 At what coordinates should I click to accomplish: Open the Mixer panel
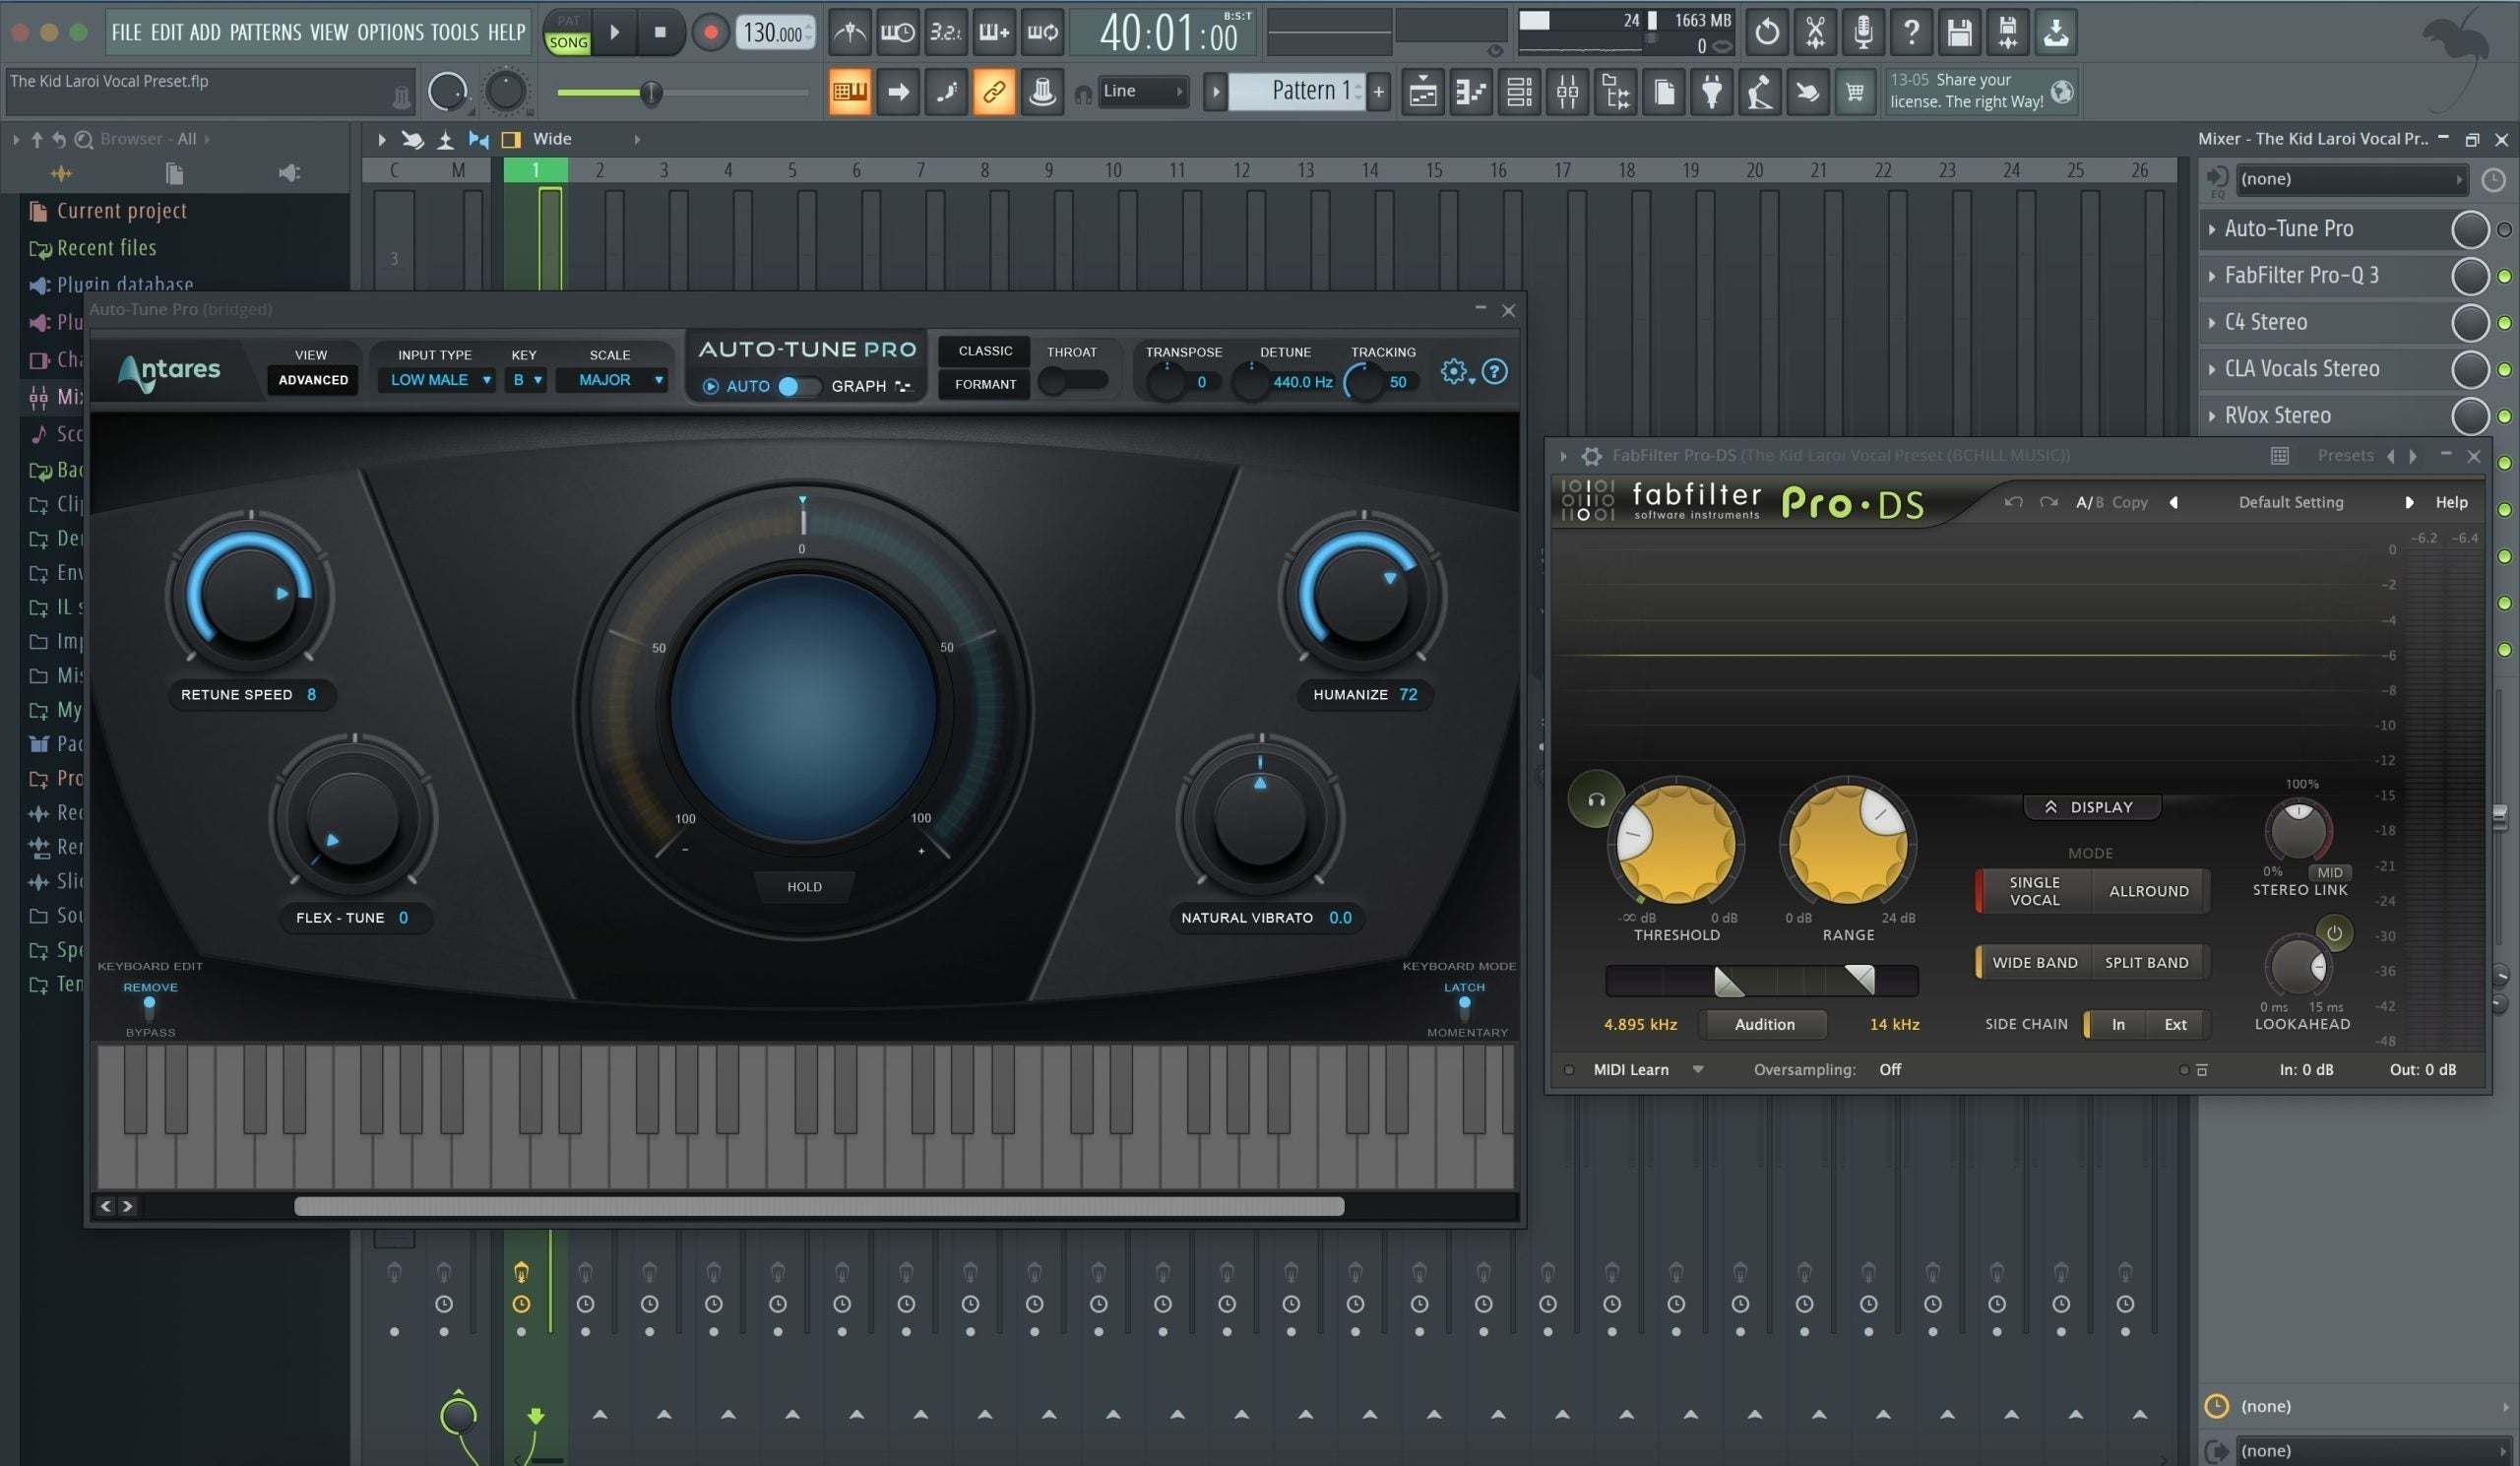point(1568,91)
